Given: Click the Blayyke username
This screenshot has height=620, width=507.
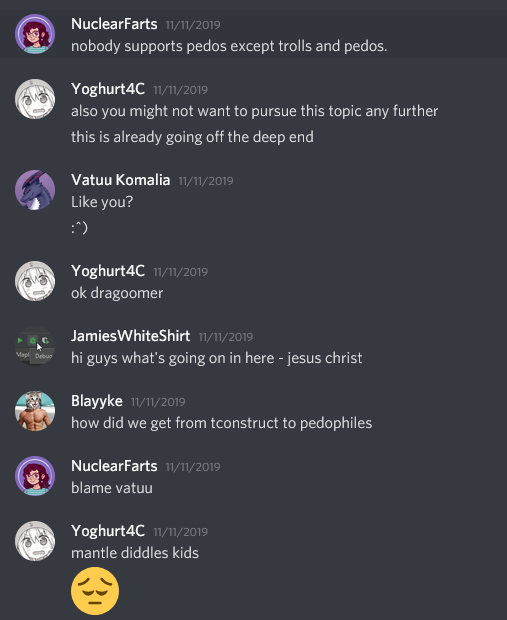Looking at the screenshot, I should tap(97, 401).
